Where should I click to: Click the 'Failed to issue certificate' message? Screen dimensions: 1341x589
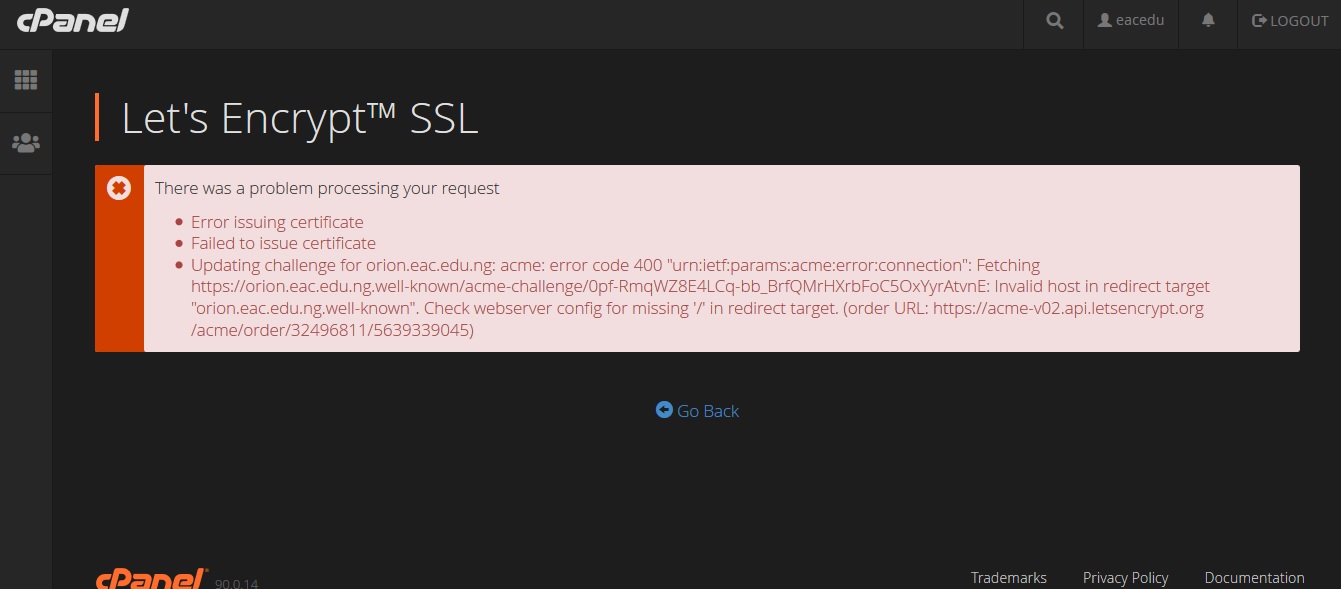tap(283, 243)
